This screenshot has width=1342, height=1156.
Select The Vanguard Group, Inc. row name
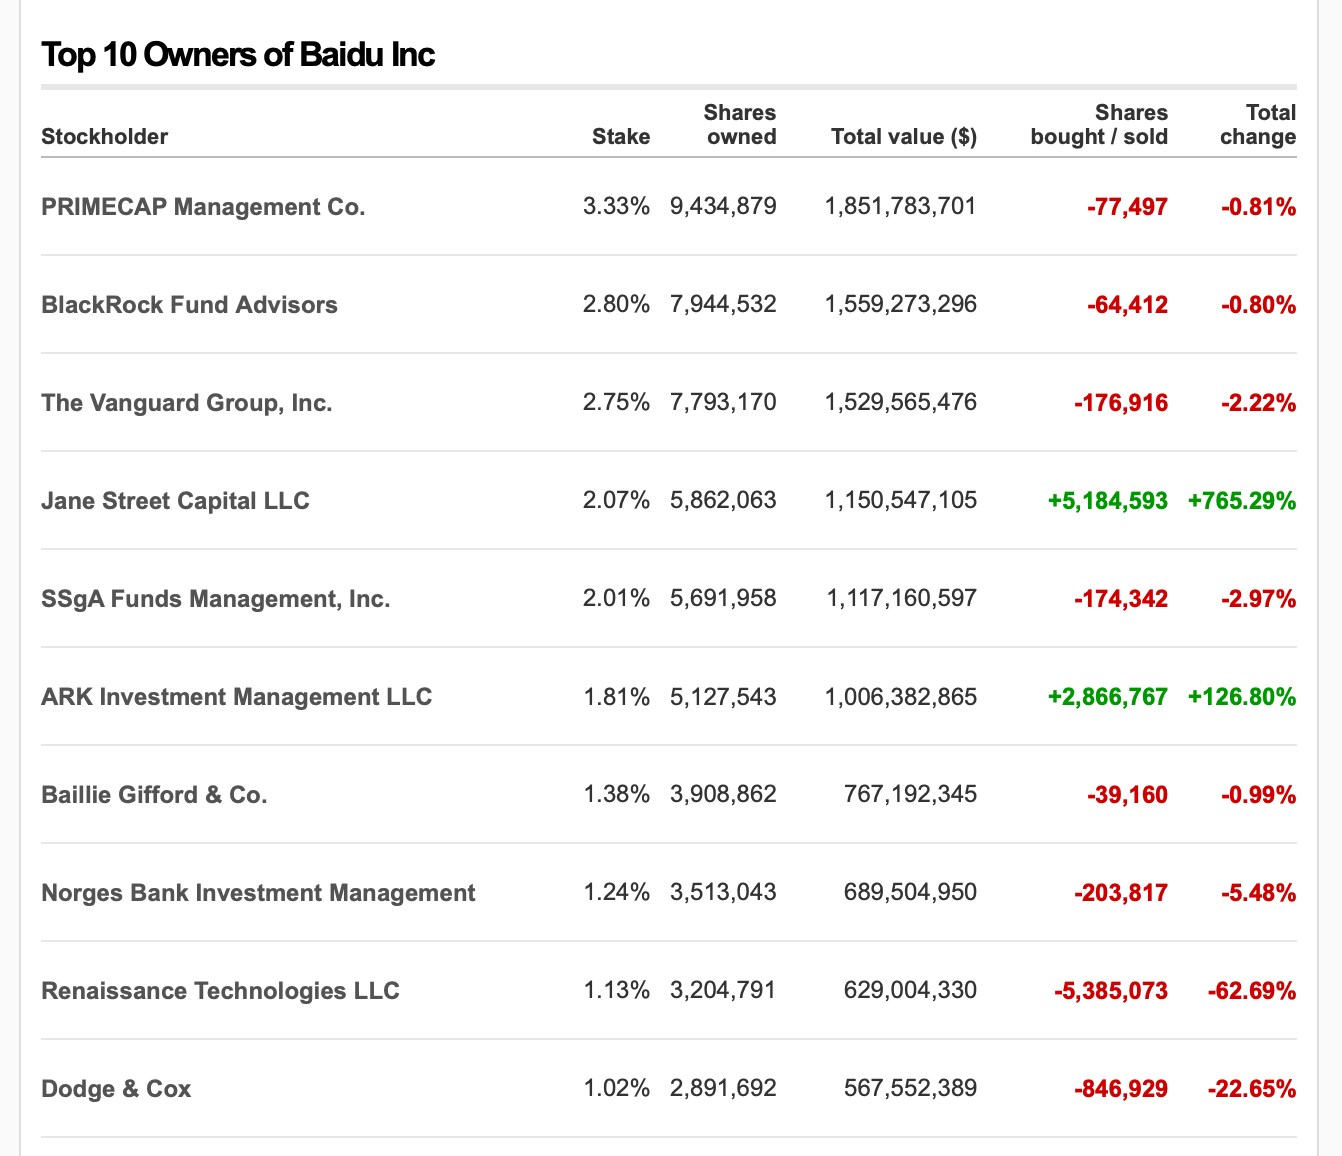pos(187,403)
